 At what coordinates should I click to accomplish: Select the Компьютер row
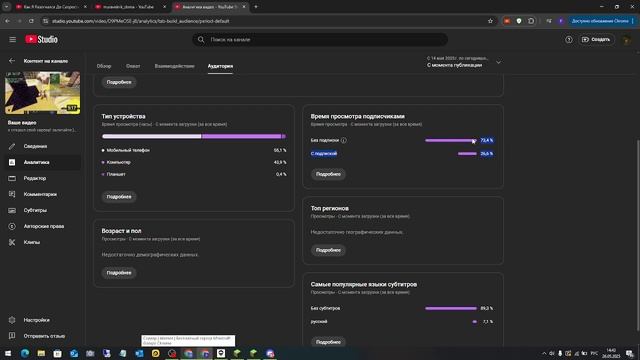tap(194, 162)
